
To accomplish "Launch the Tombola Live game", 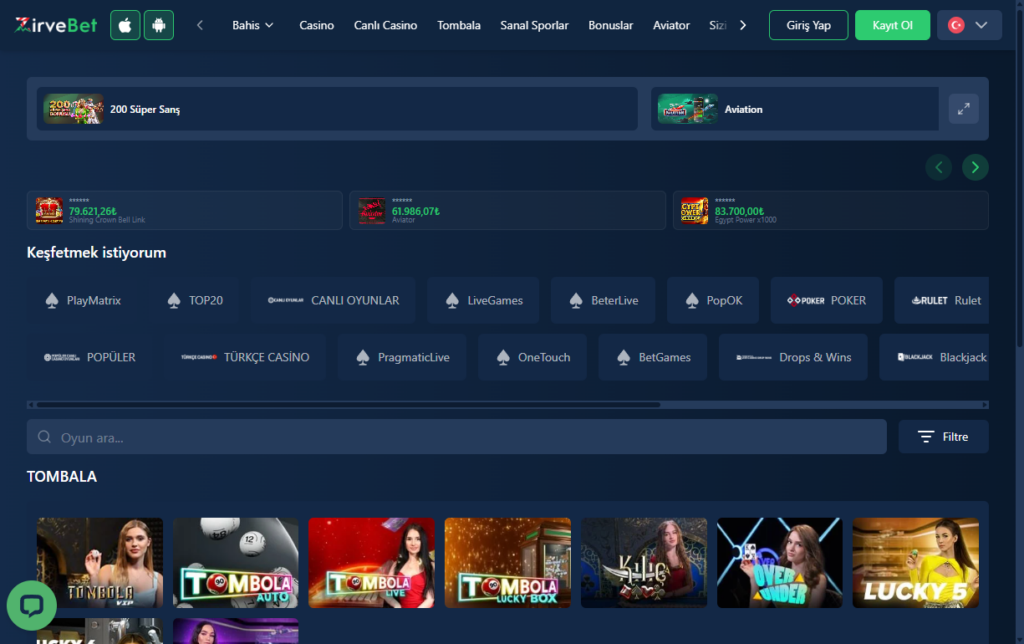I will coord(372,563).
